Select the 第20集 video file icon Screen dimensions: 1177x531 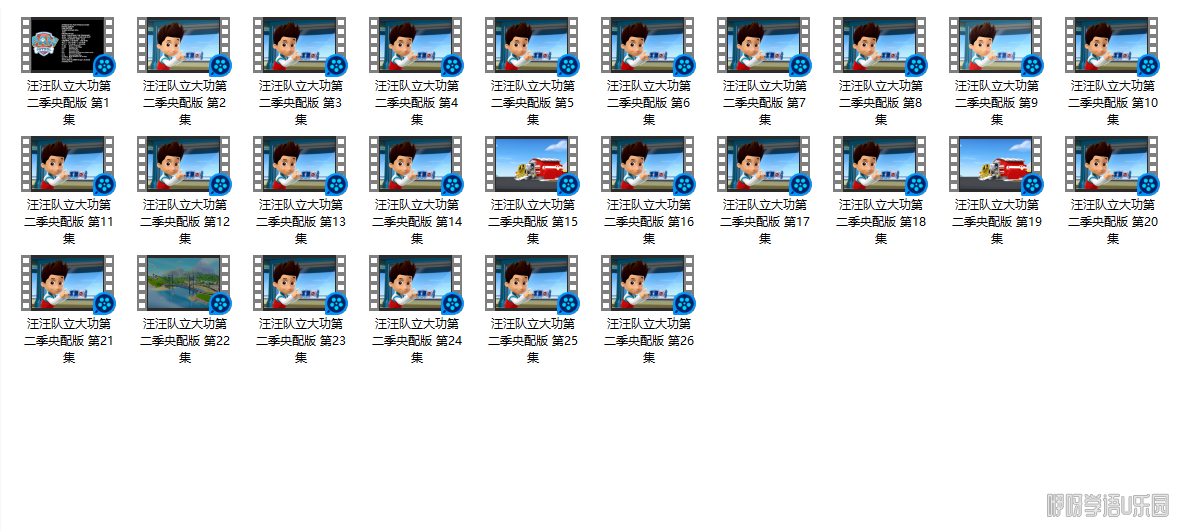point(1112,165)
